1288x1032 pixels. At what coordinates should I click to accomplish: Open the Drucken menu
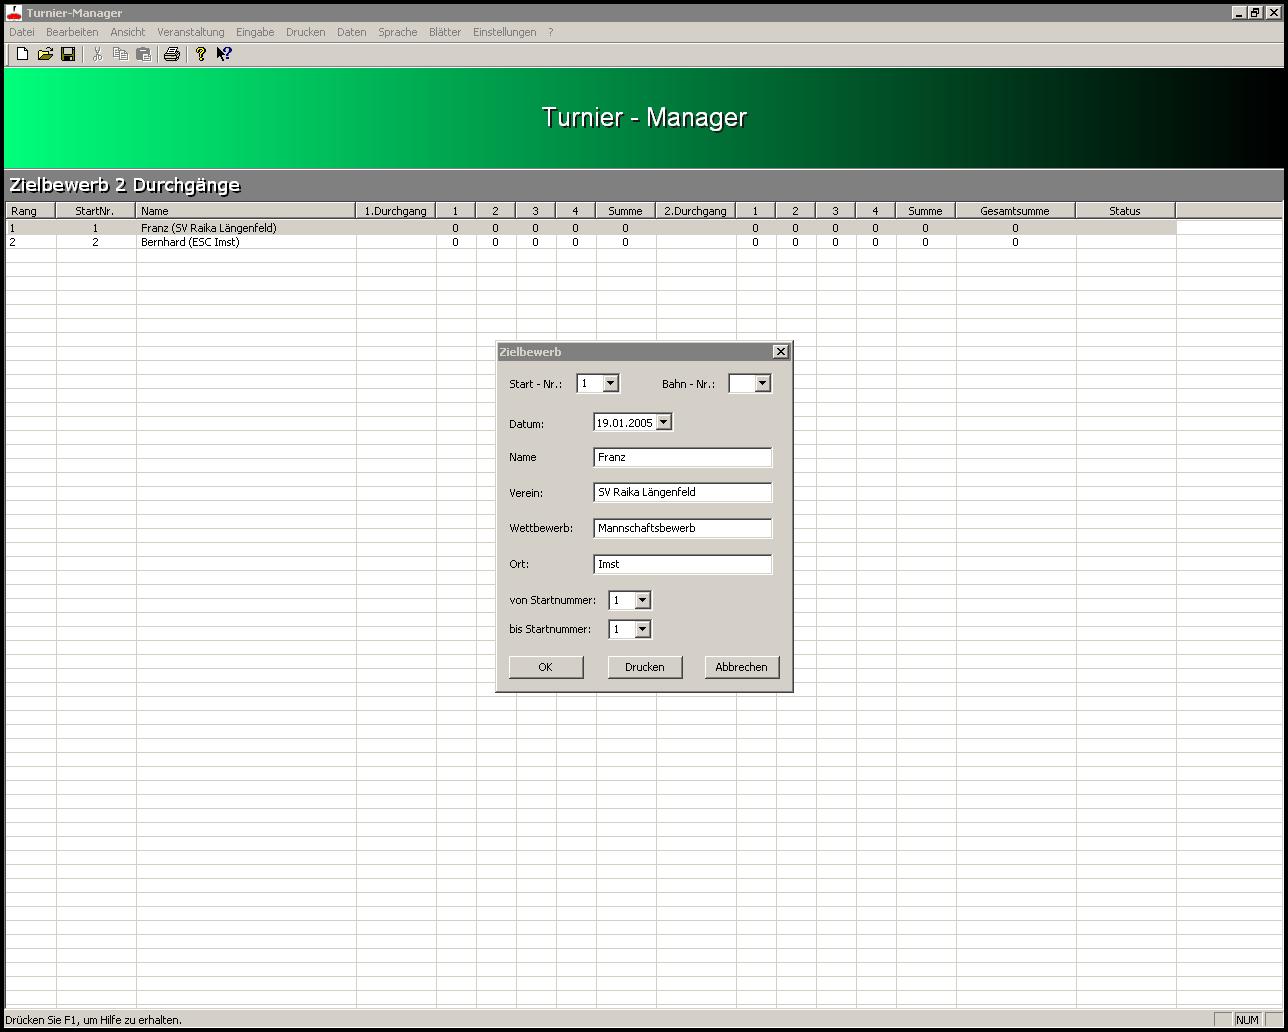pyautogui.click(x=305, y=32)
